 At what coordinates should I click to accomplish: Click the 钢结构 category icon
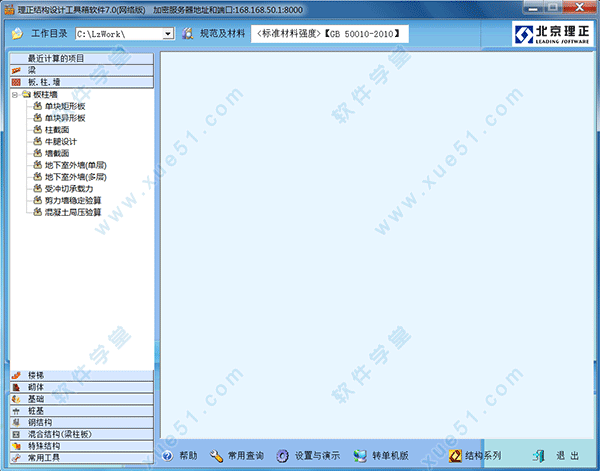click(16, 423)
